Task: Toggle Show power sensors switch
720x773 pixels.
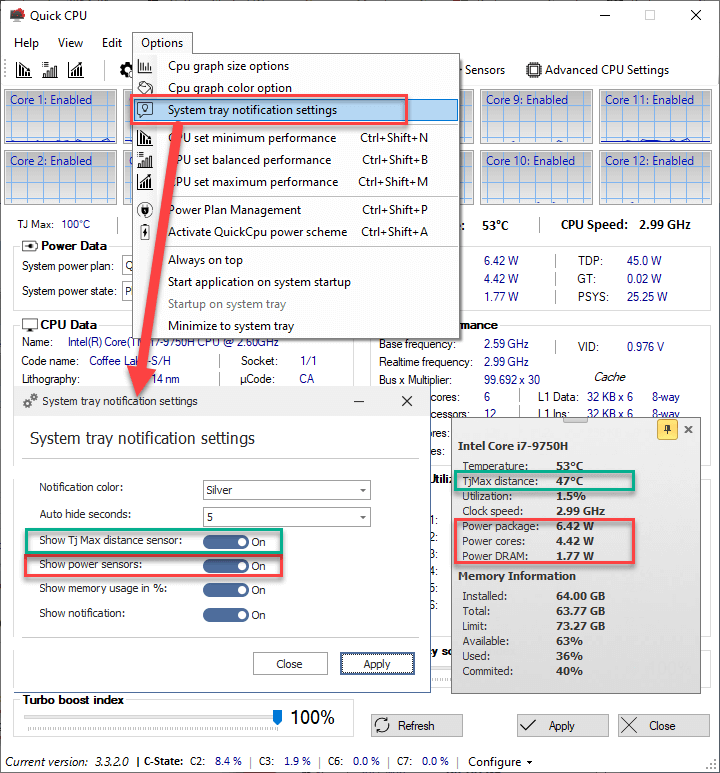Action: (x=226, y=566)
